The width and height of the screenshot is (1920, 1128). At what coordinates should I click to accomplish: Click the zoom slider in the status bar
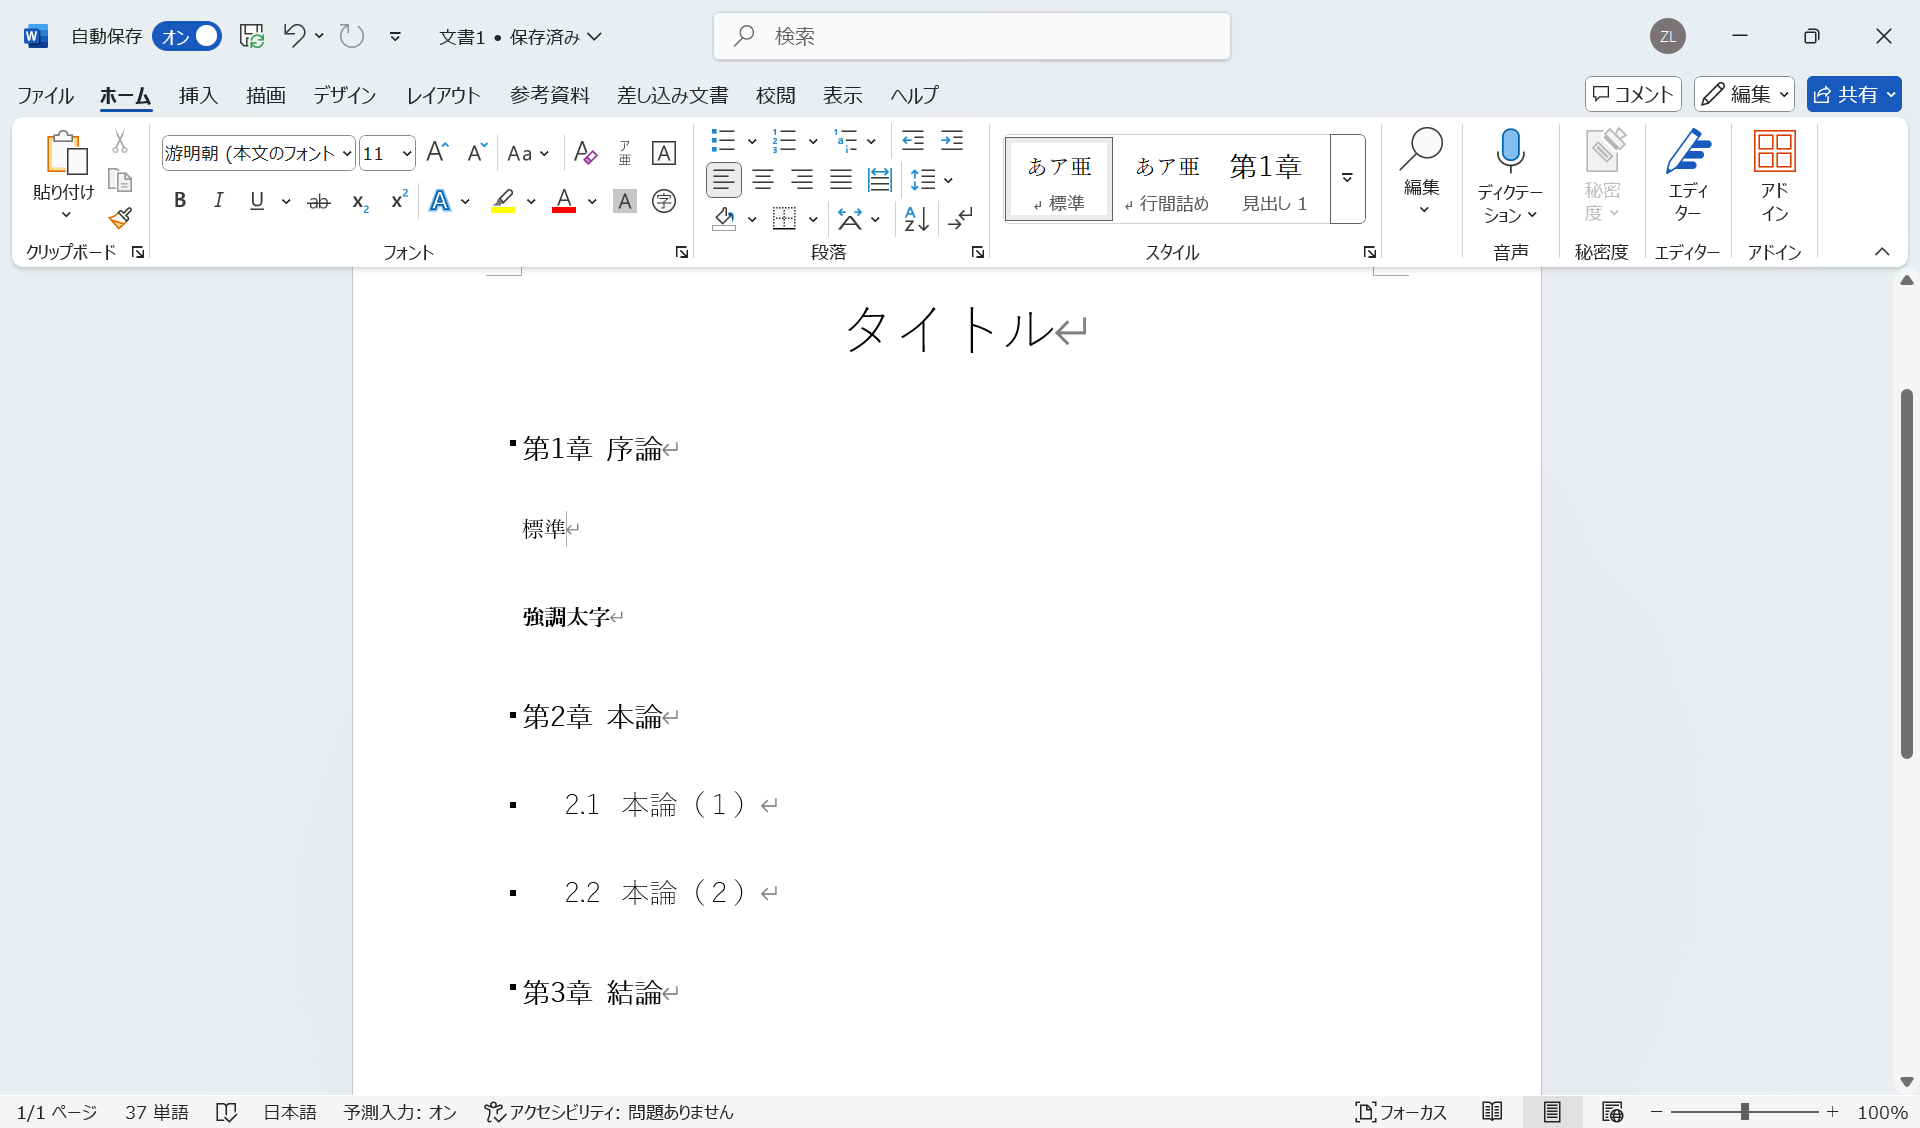[1745, 1111]
